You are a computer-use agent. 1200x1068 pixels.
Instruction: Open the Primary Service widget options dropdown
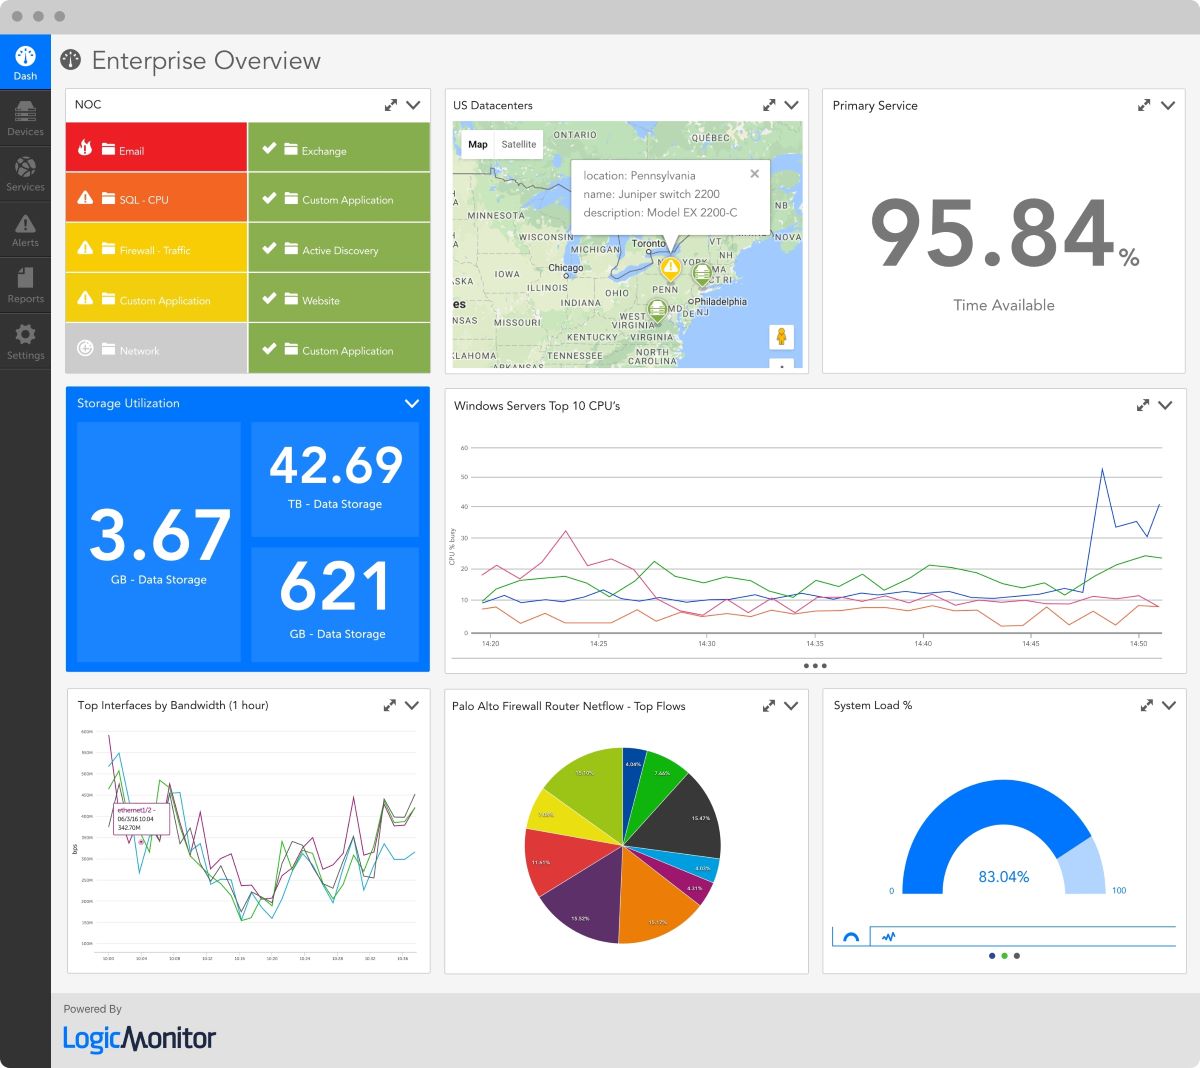(x=1168, y=104)
